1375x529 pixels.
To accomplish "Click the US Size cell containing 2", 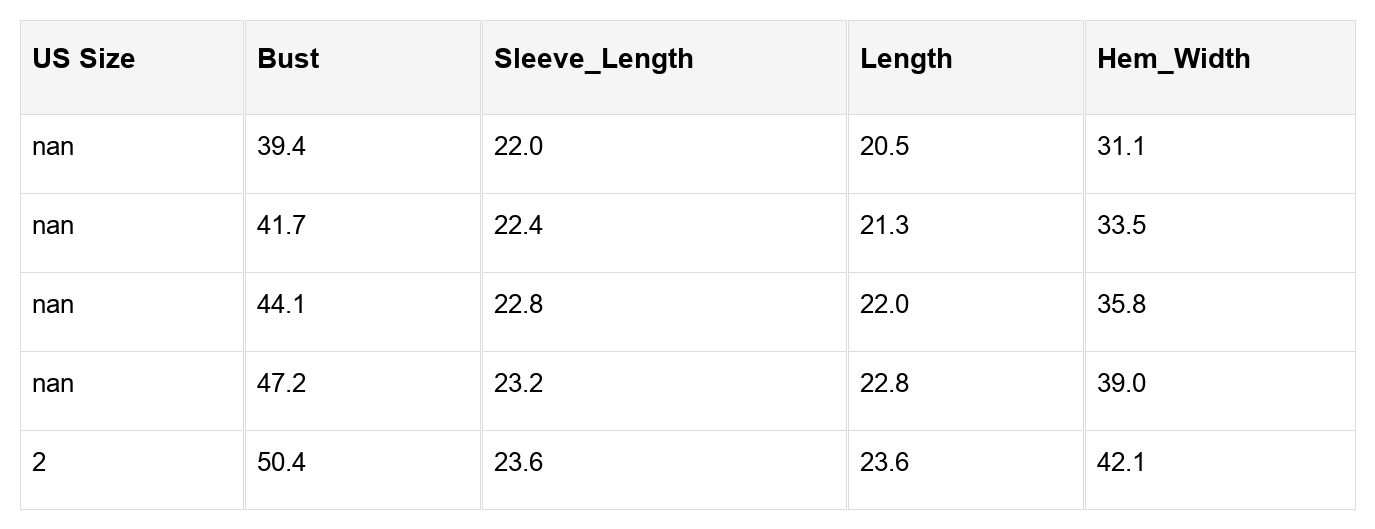I will click(39, 463).
